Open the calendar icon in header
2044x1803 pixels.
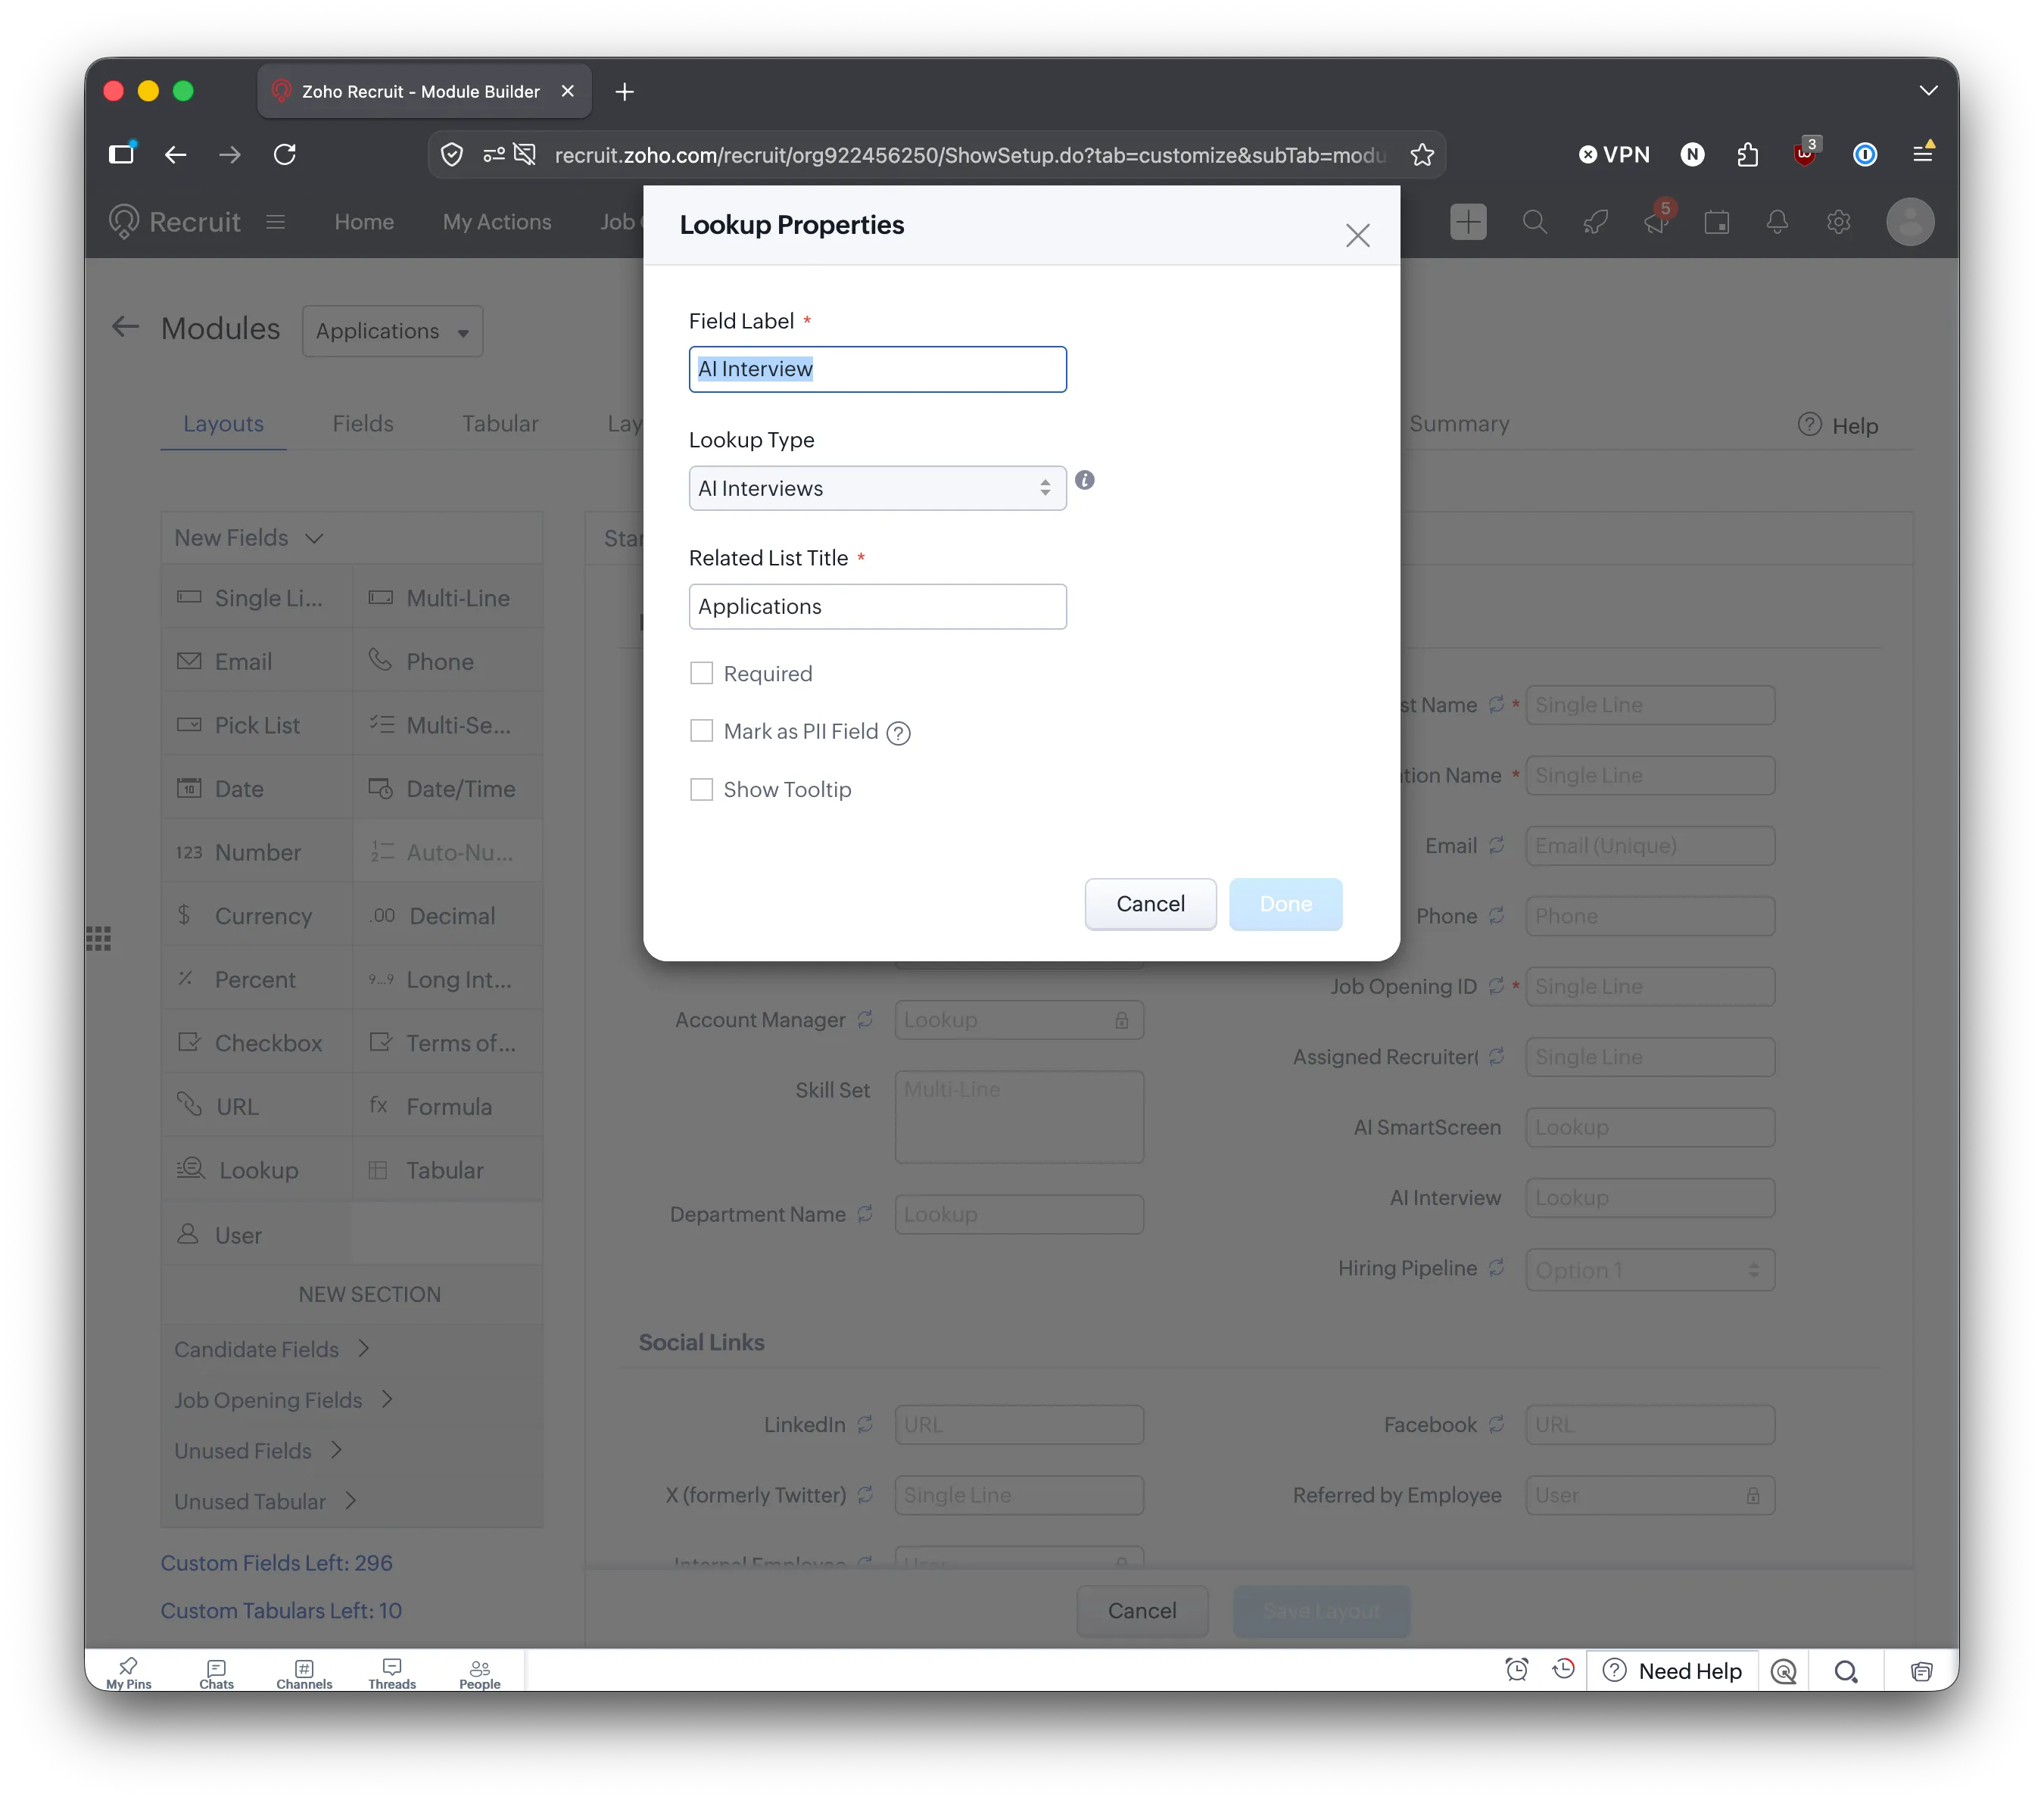pyautogui.click(x=1716, y=222)
